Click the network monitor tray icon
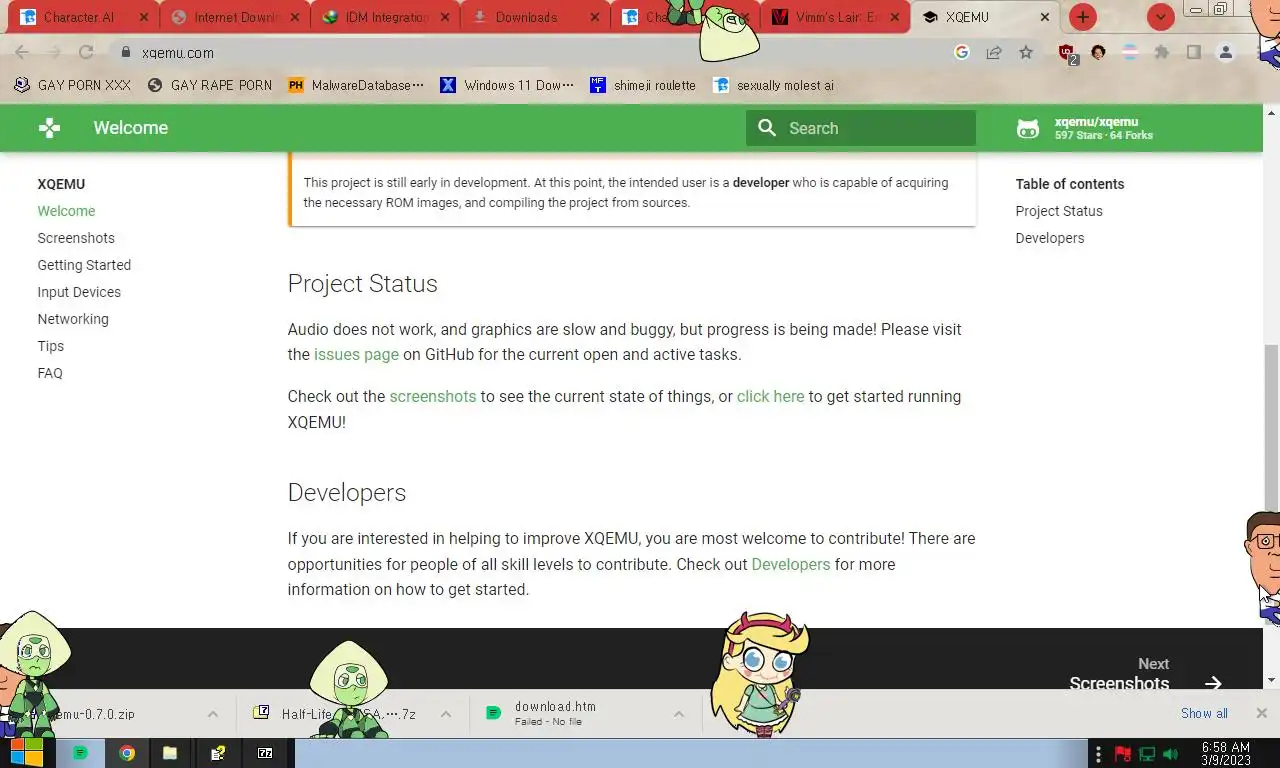Screen dimensions: 1280x768 tap(1147, 753)
